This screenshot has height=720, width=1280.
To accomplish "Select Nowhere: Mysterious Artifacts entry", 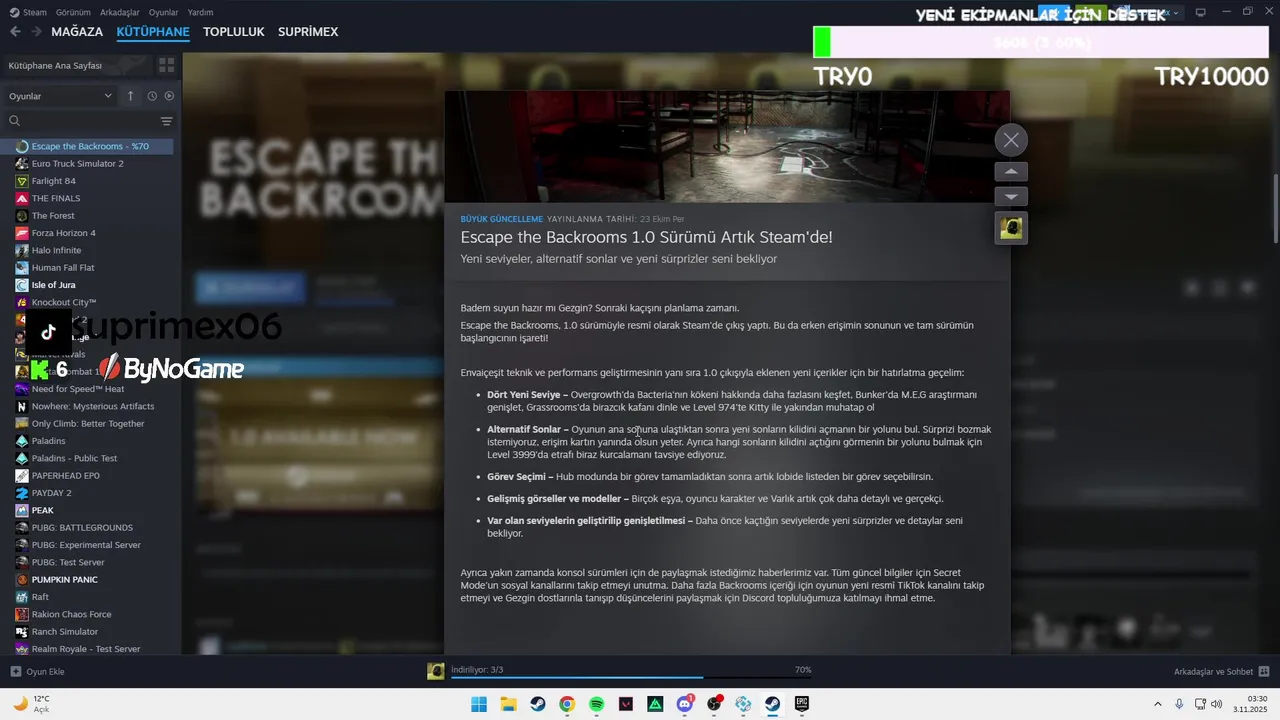I will point(93,406).
